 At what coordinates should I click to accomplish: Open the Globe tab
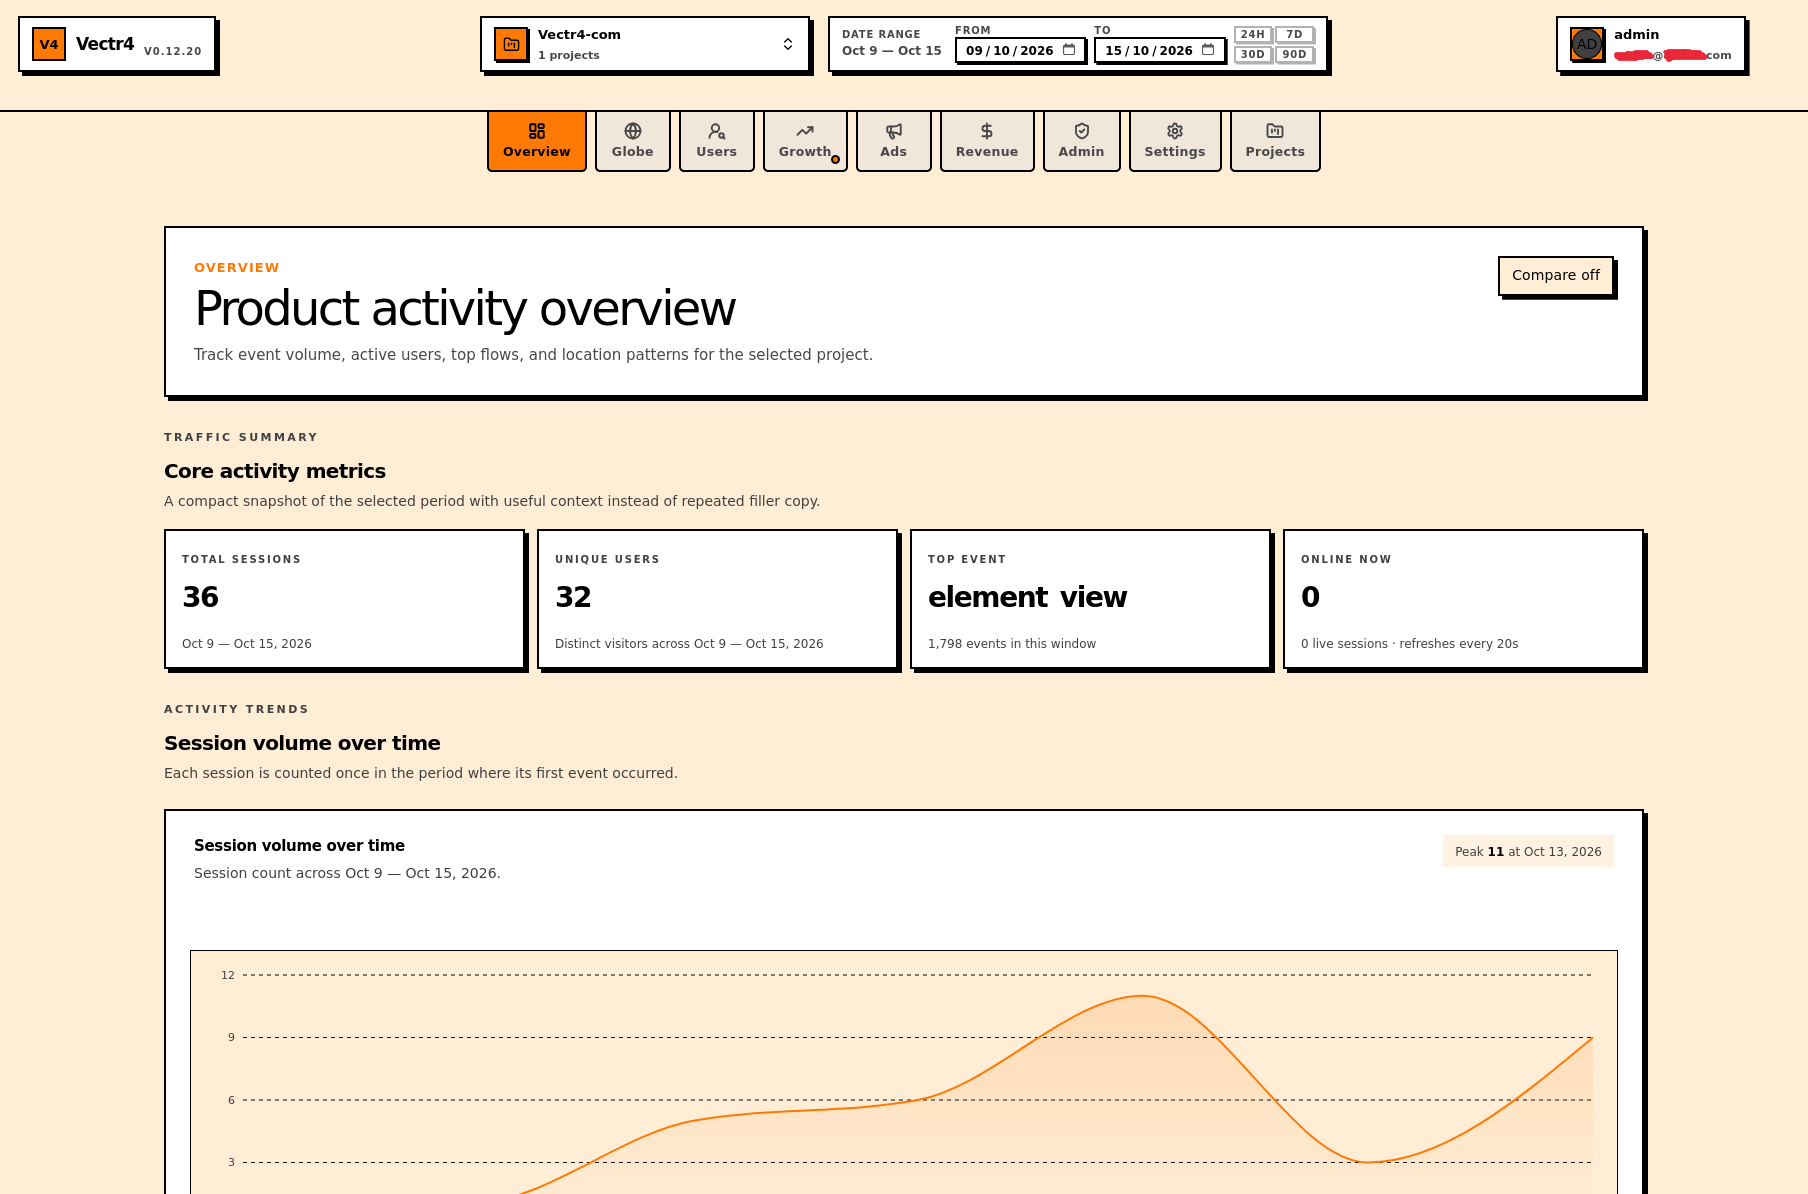633,141
